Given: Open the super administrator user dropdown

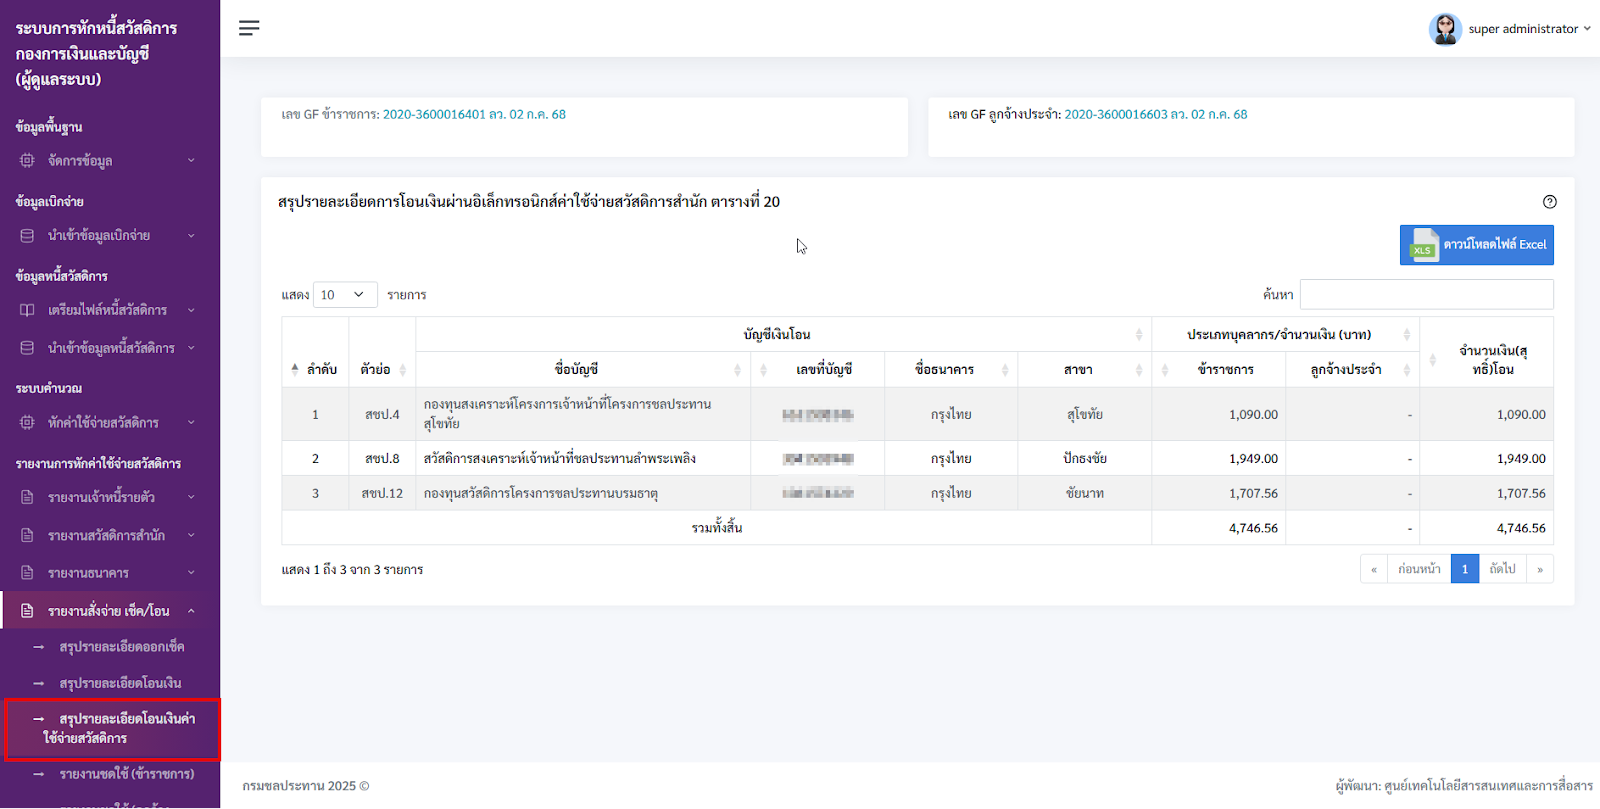Looking at the screenshot, I should pyautogui.click(x=1510, y=29).
